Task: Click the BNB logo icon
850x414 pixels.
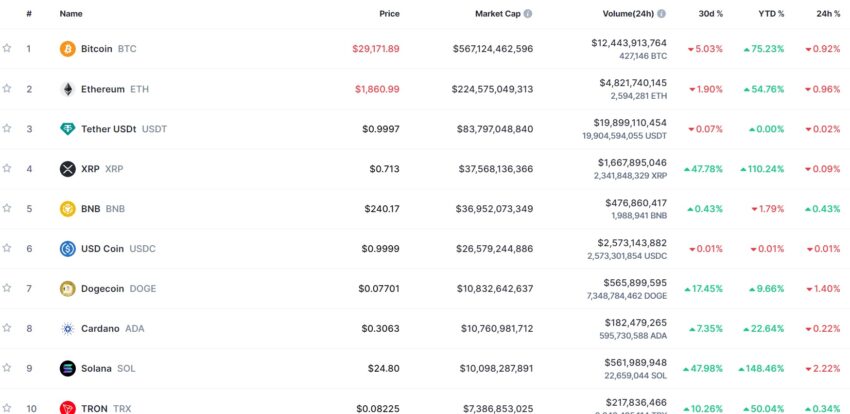Action: click(x=68, y=209)
